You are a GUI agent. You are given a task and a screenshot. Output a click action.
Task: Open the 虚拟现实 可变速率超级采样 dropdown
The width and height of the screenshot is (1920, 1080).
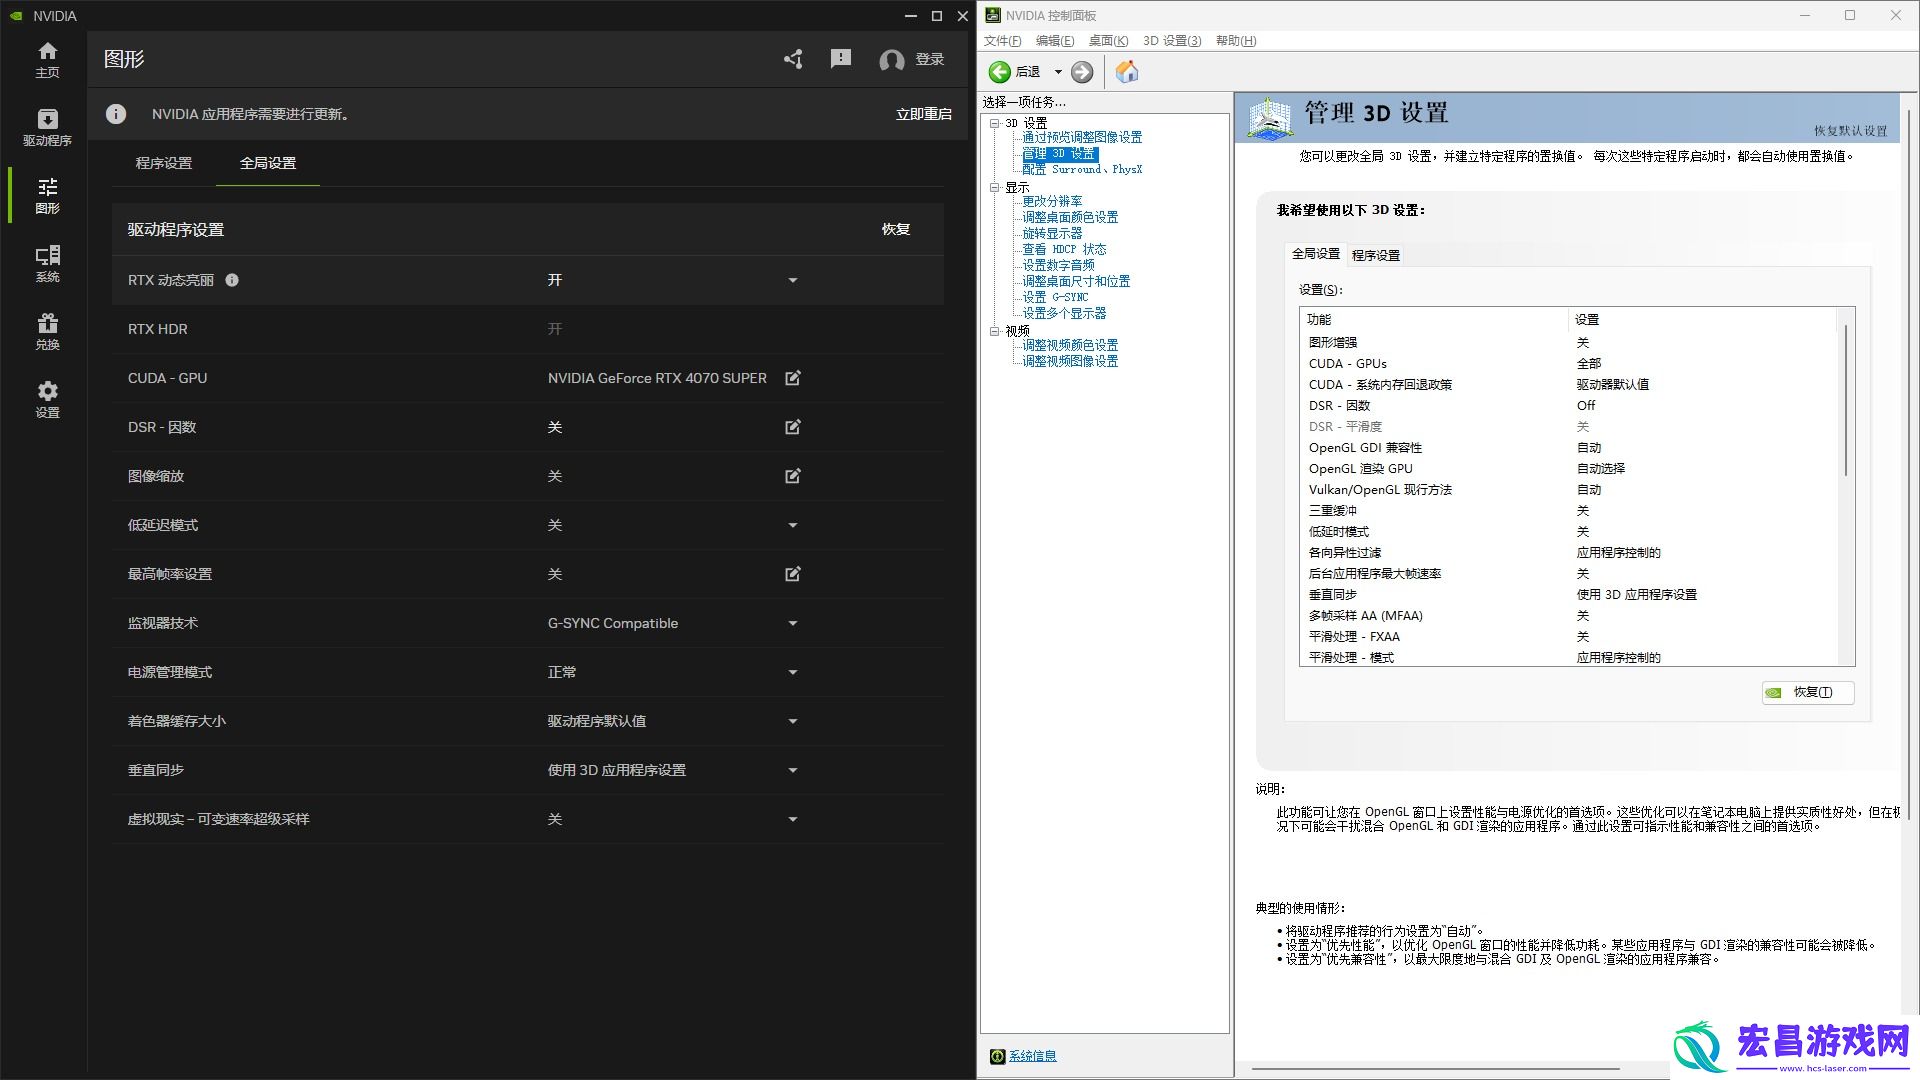click(793, 819)
